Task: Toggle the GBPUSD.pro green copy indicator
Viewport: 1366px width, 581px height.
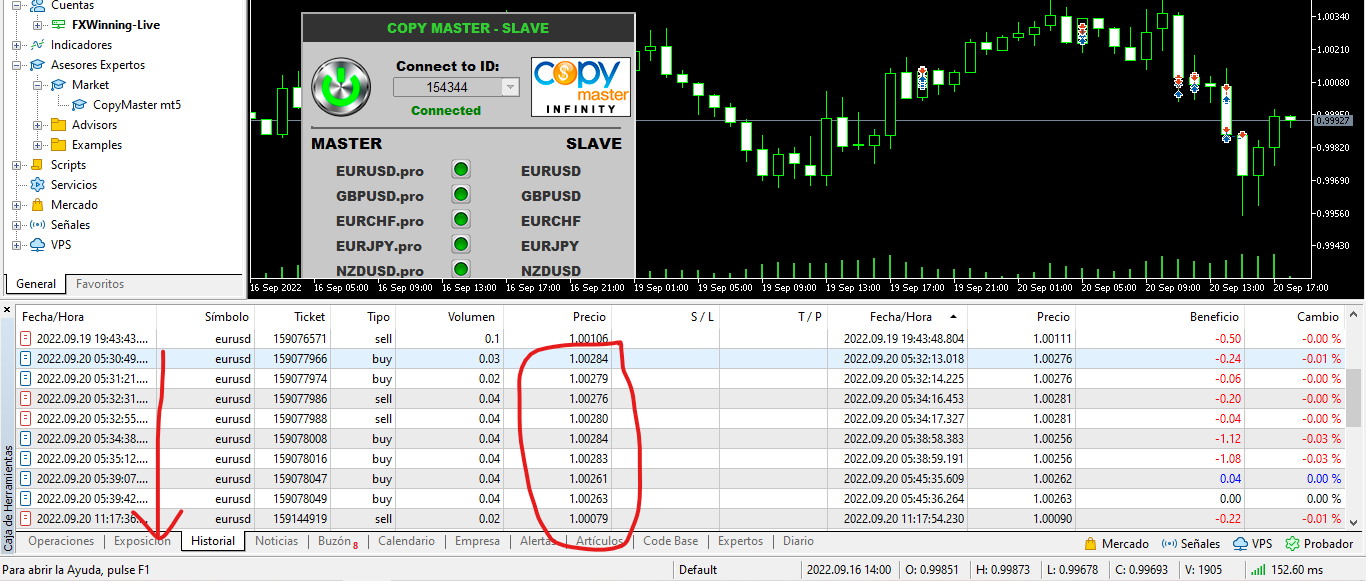Action: coord(461,195)
